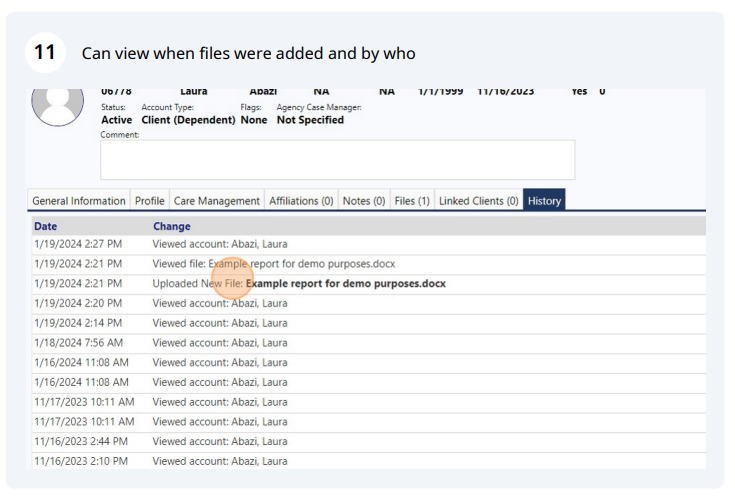Click Viewed account text in 11/16/2023 2:44 PM row
Image resolution: width=735 pixels, height=500 pixels.
tap(220, 441)
